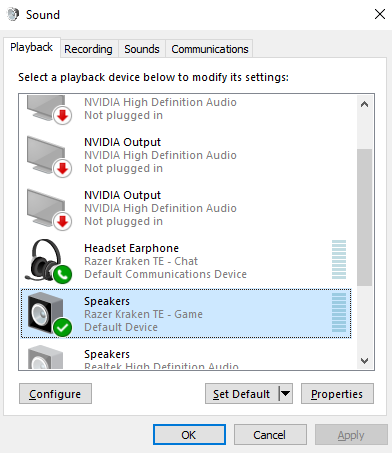Screen dimensions: 392x453
Task: Click the volume level meter for Headset Earphone
Action: tap(339, 260)
